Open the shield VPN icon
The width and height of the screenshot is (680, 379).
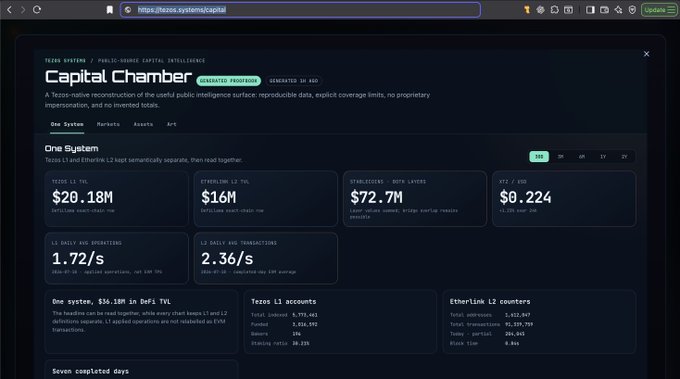632,10
